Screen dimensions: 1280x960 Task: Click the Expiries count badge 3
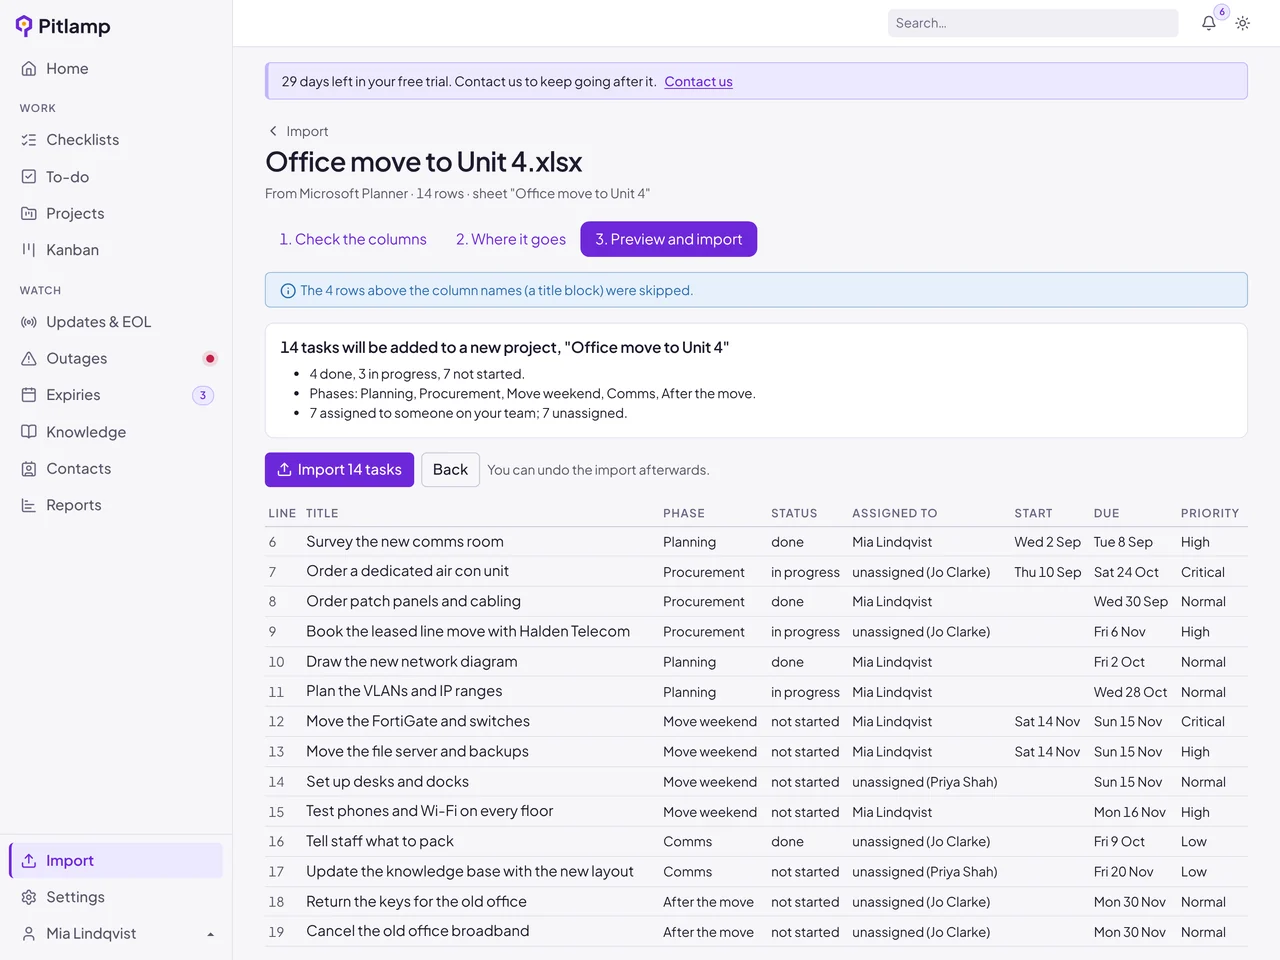click(x=203, y=395)
